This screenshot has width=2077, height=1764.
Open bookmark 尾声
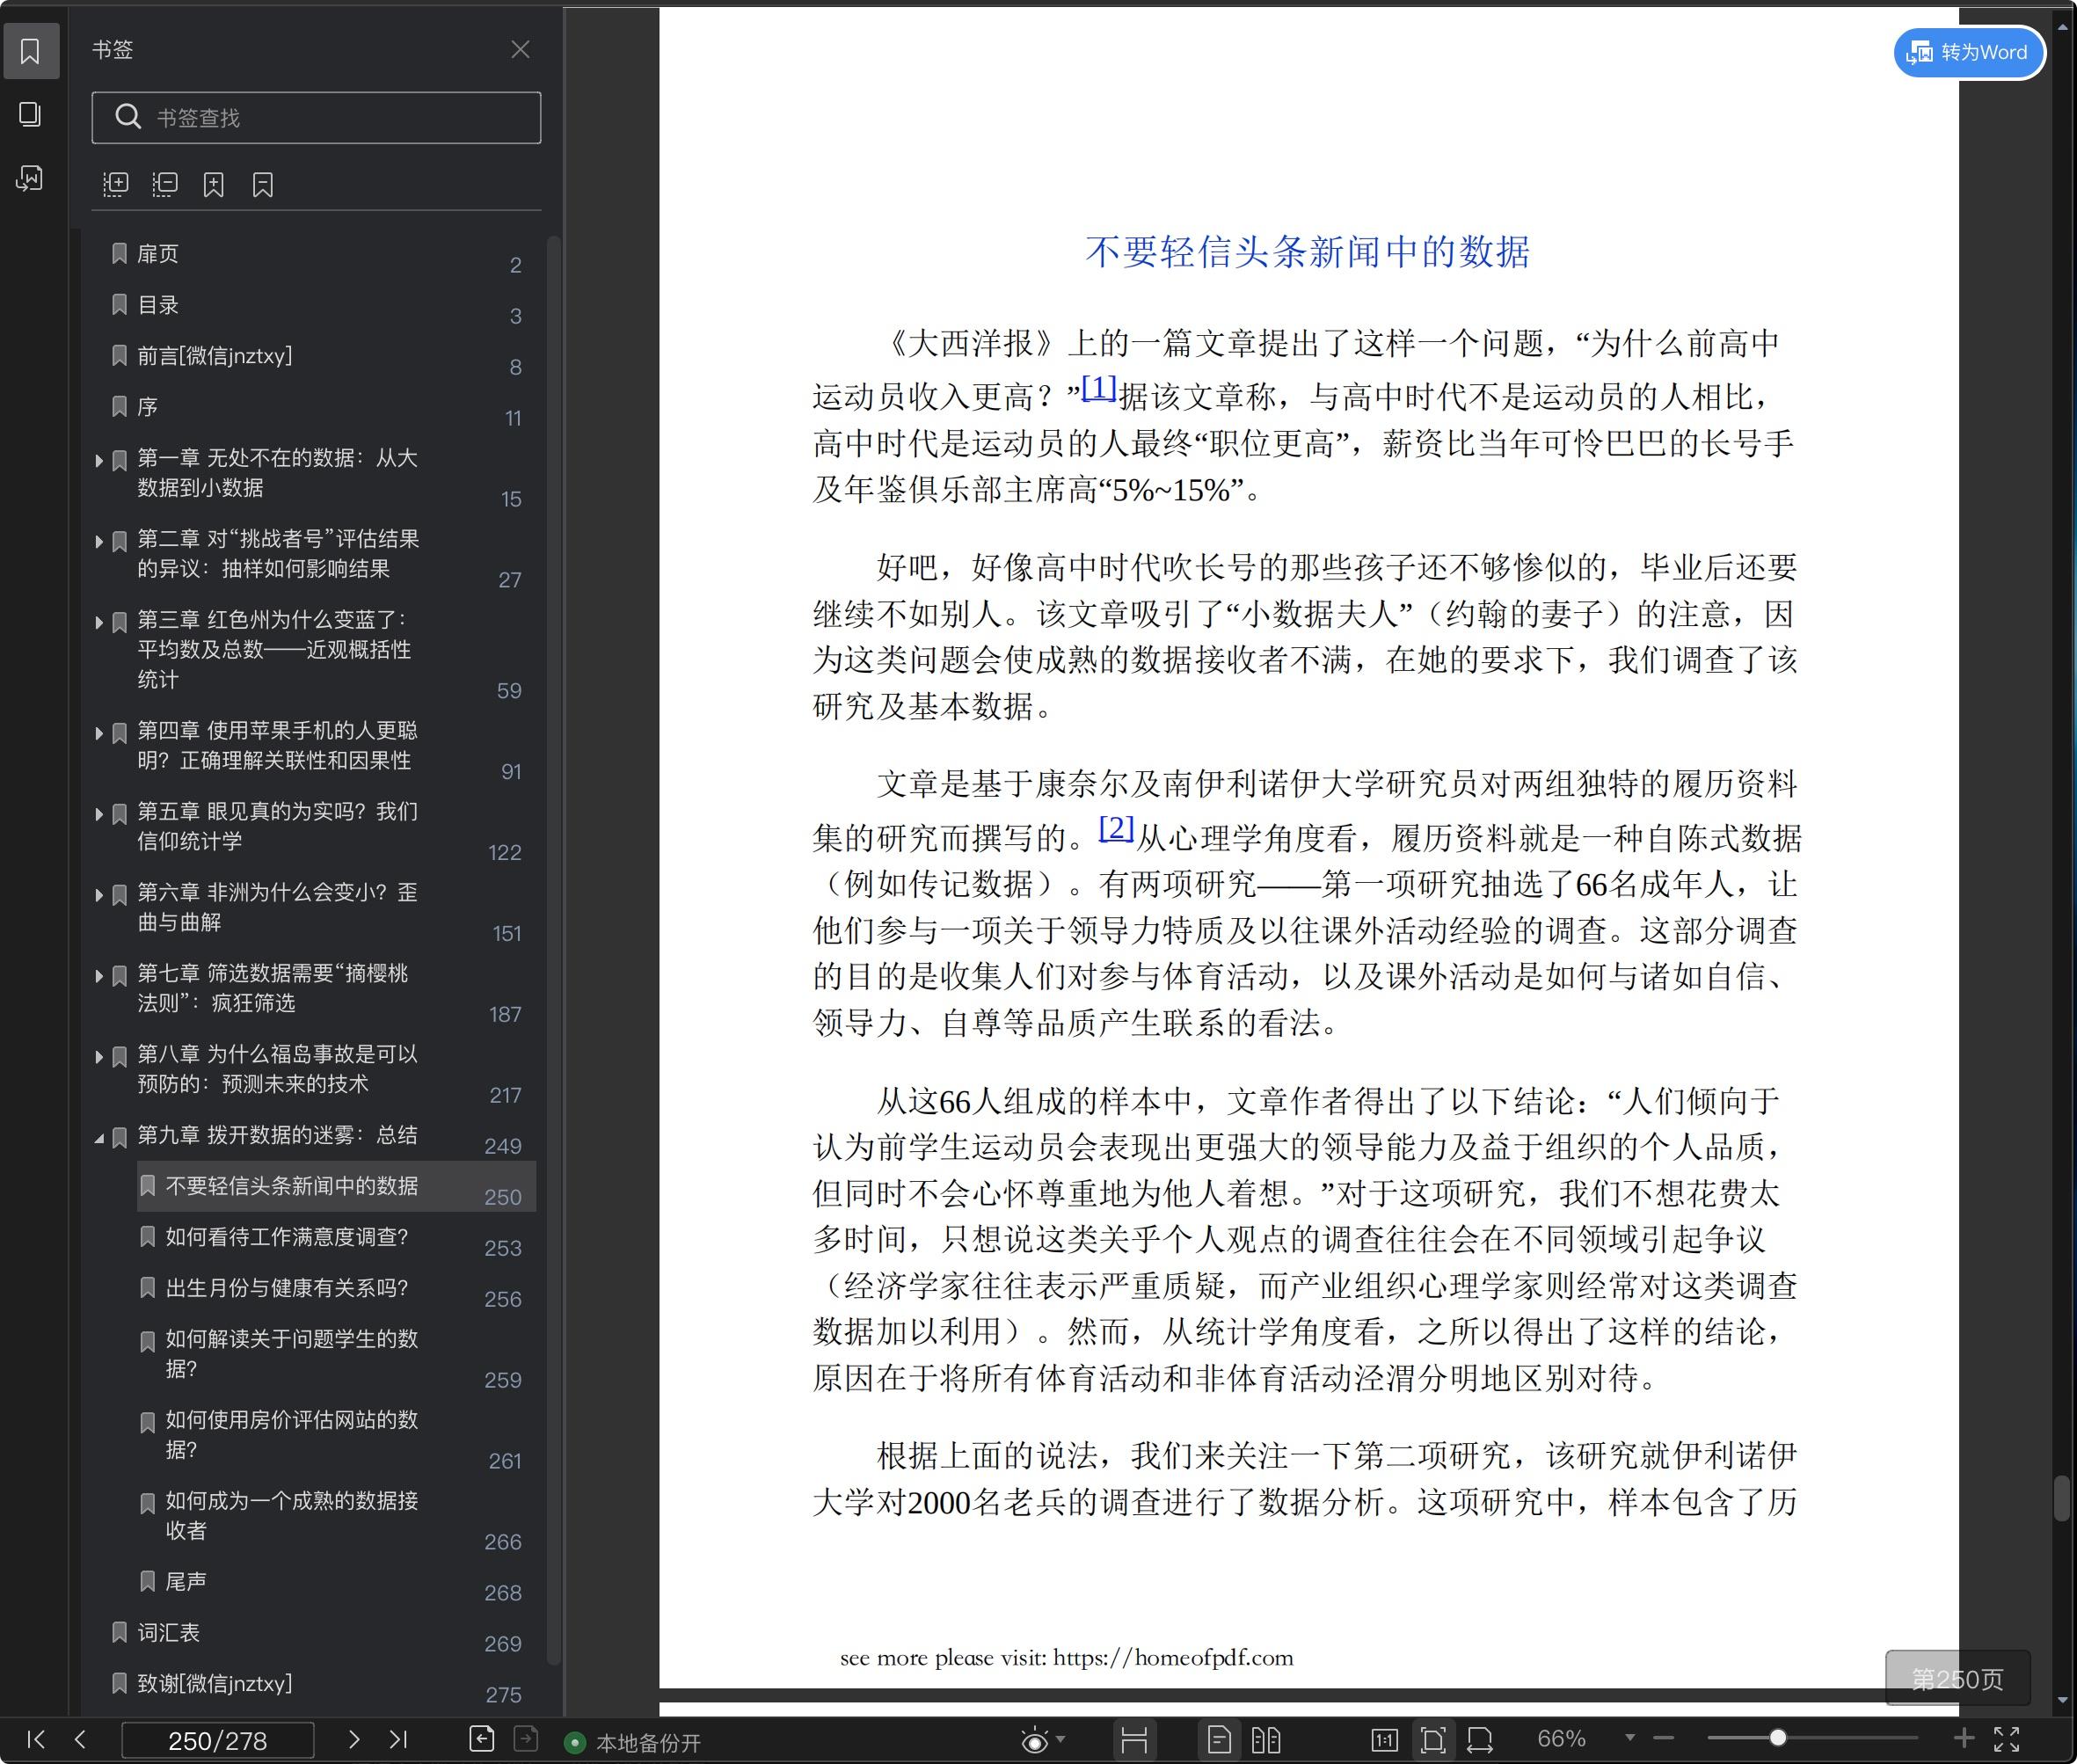(x=186, y=1582)
